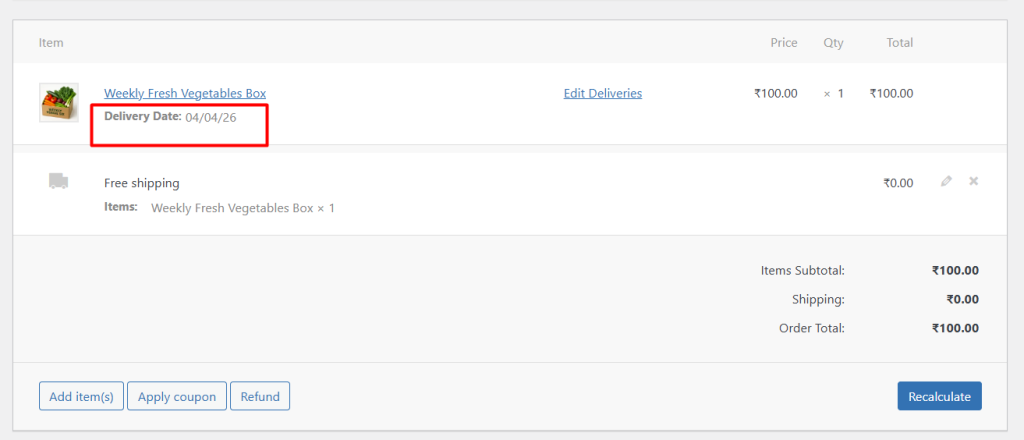
Task: Click the vegetables box product thumbnail
Action: pyautogui.click(x=58, y=103)
